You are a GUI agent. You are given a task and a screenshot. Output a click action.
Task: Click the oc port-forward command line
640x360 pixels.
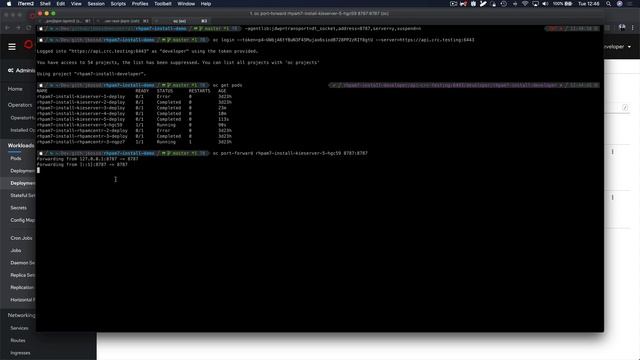290,153
